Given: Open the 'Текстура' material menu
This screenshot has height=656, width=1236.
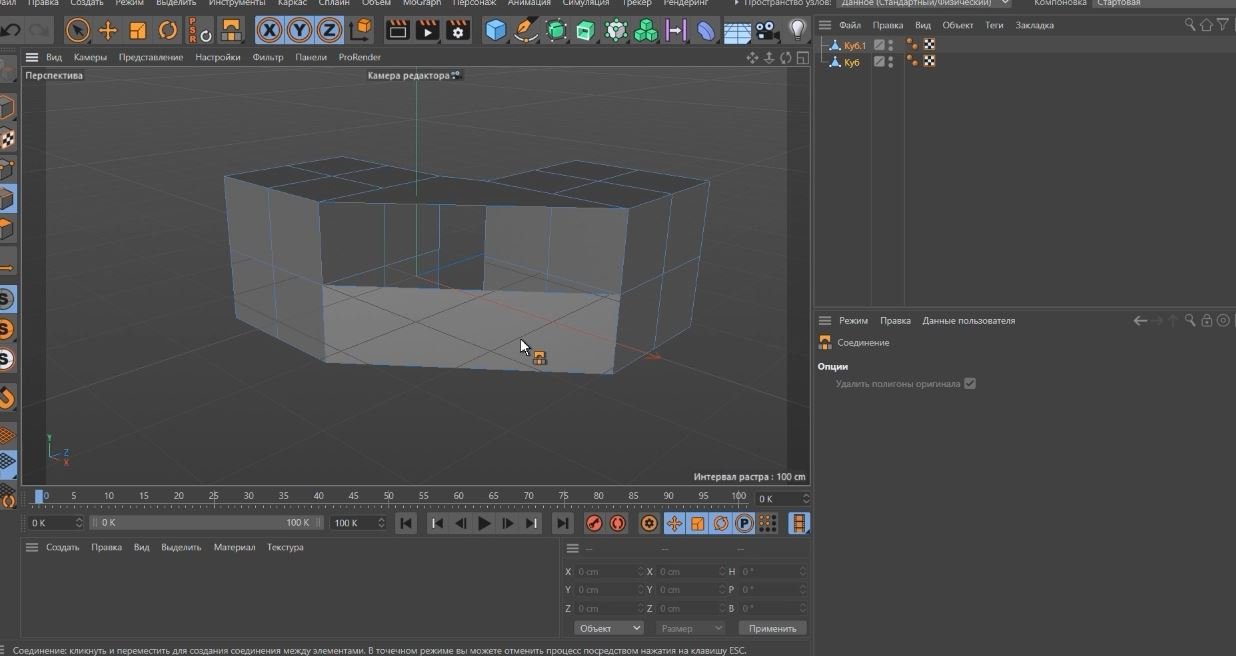Looking at the screenshot, I should [x=285, y=547].
